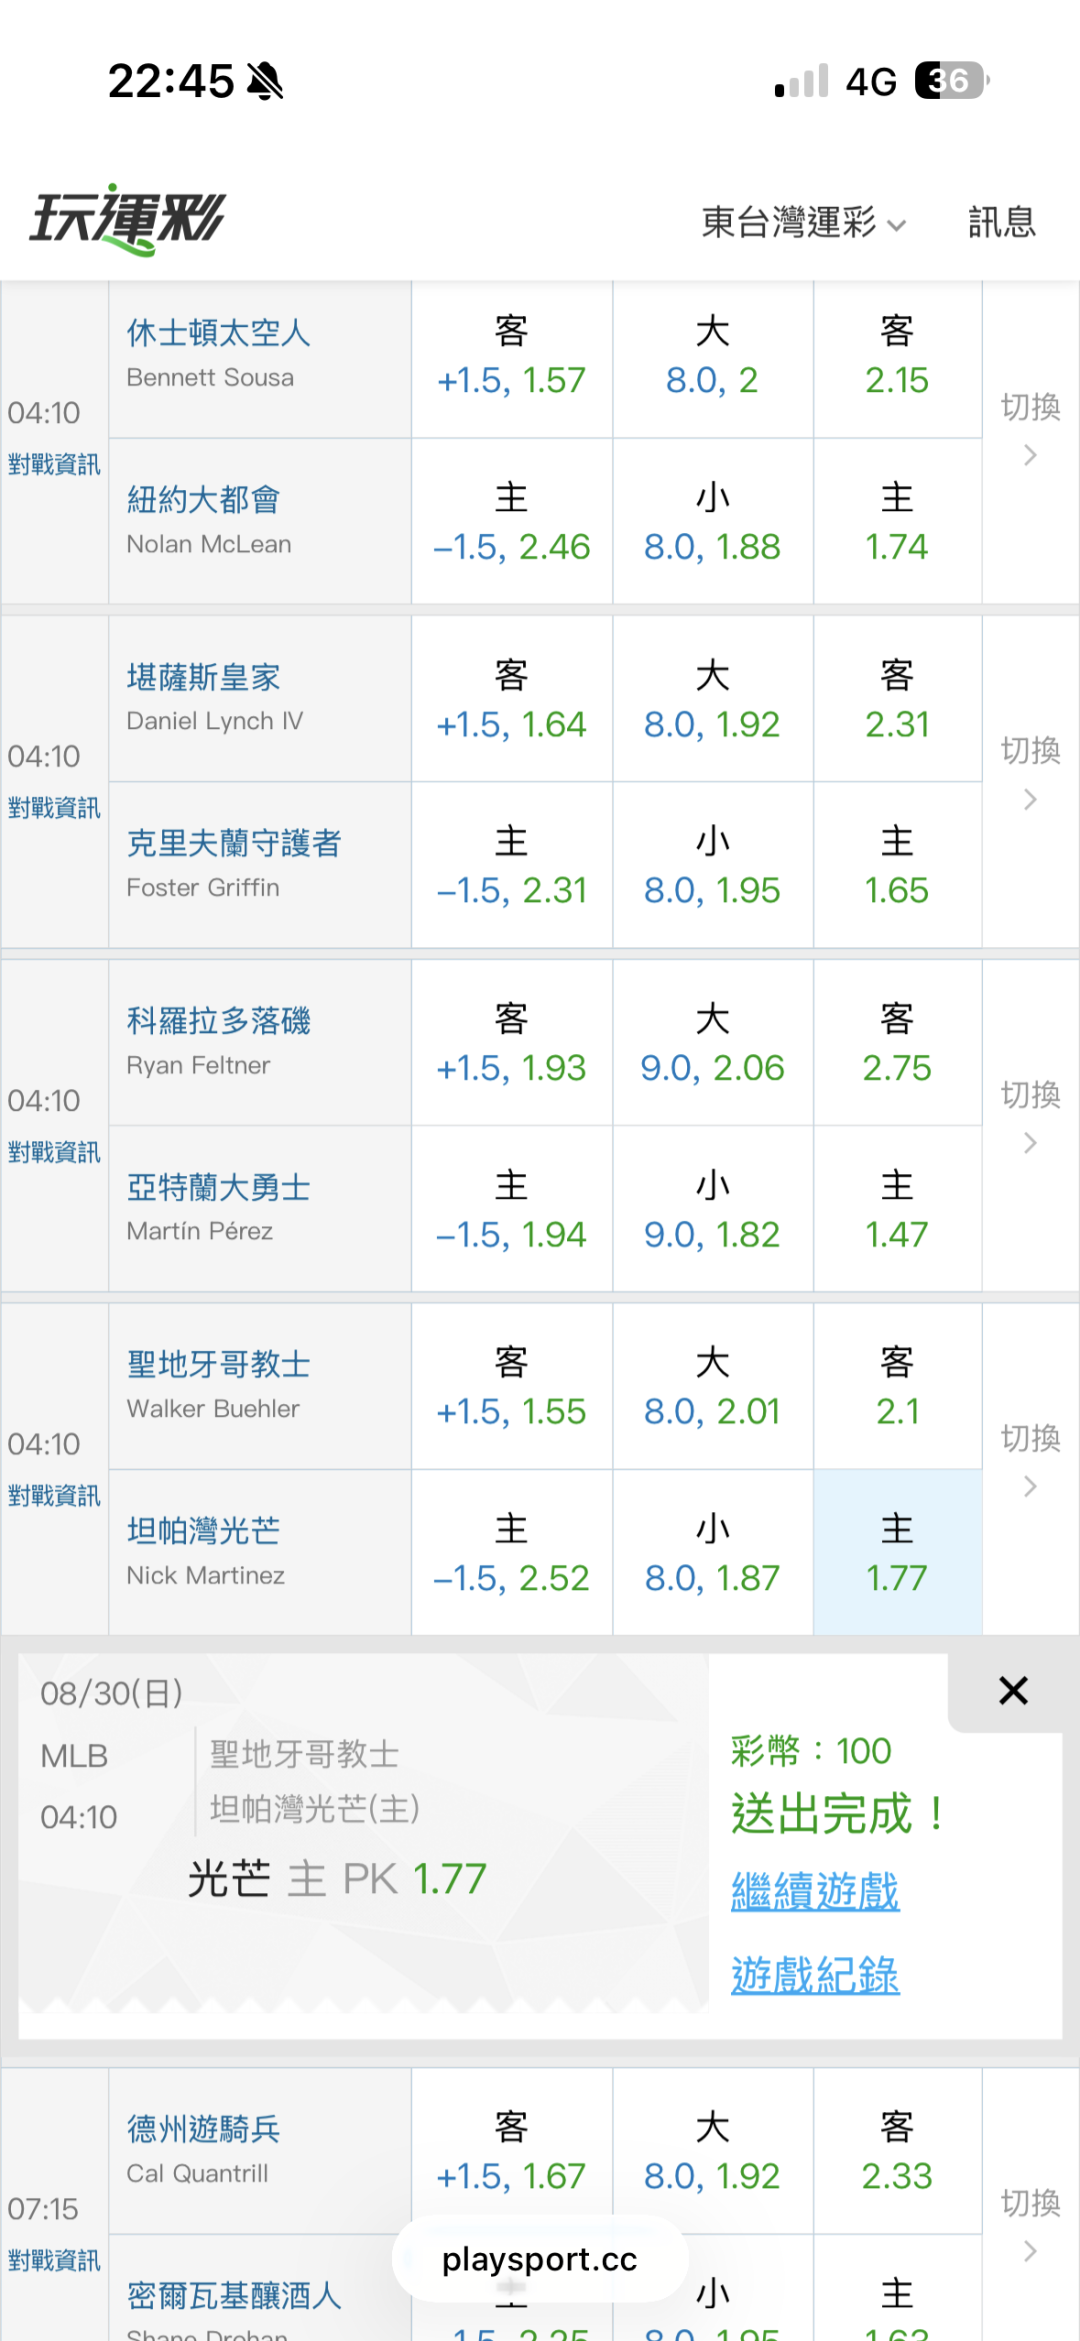Open the 密爾瓦基釀酒人 team link
This screenshot has width=1080, height=2341.
click(234, 2295)
